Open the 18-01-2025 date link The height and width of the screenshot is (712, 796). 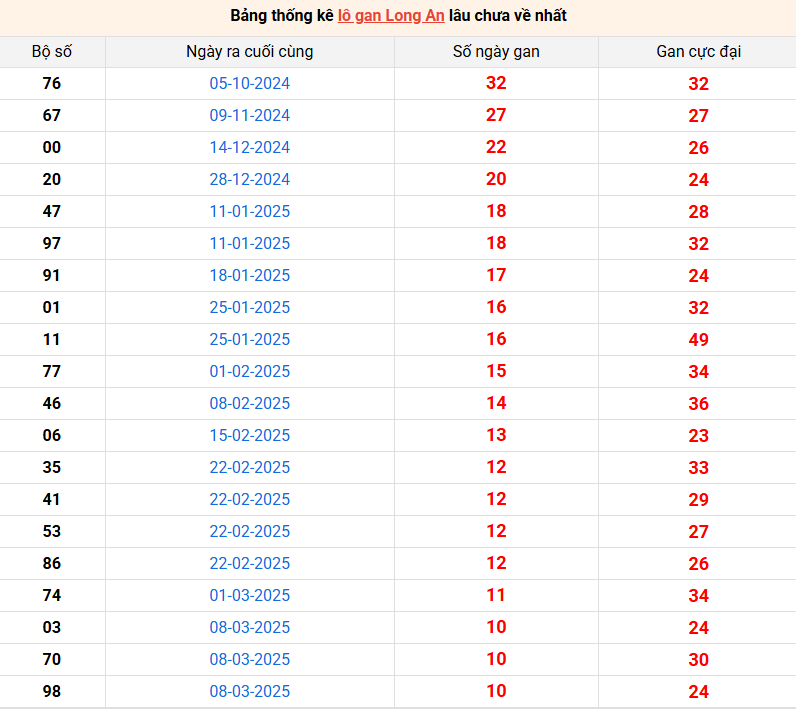tap(250, 275)
